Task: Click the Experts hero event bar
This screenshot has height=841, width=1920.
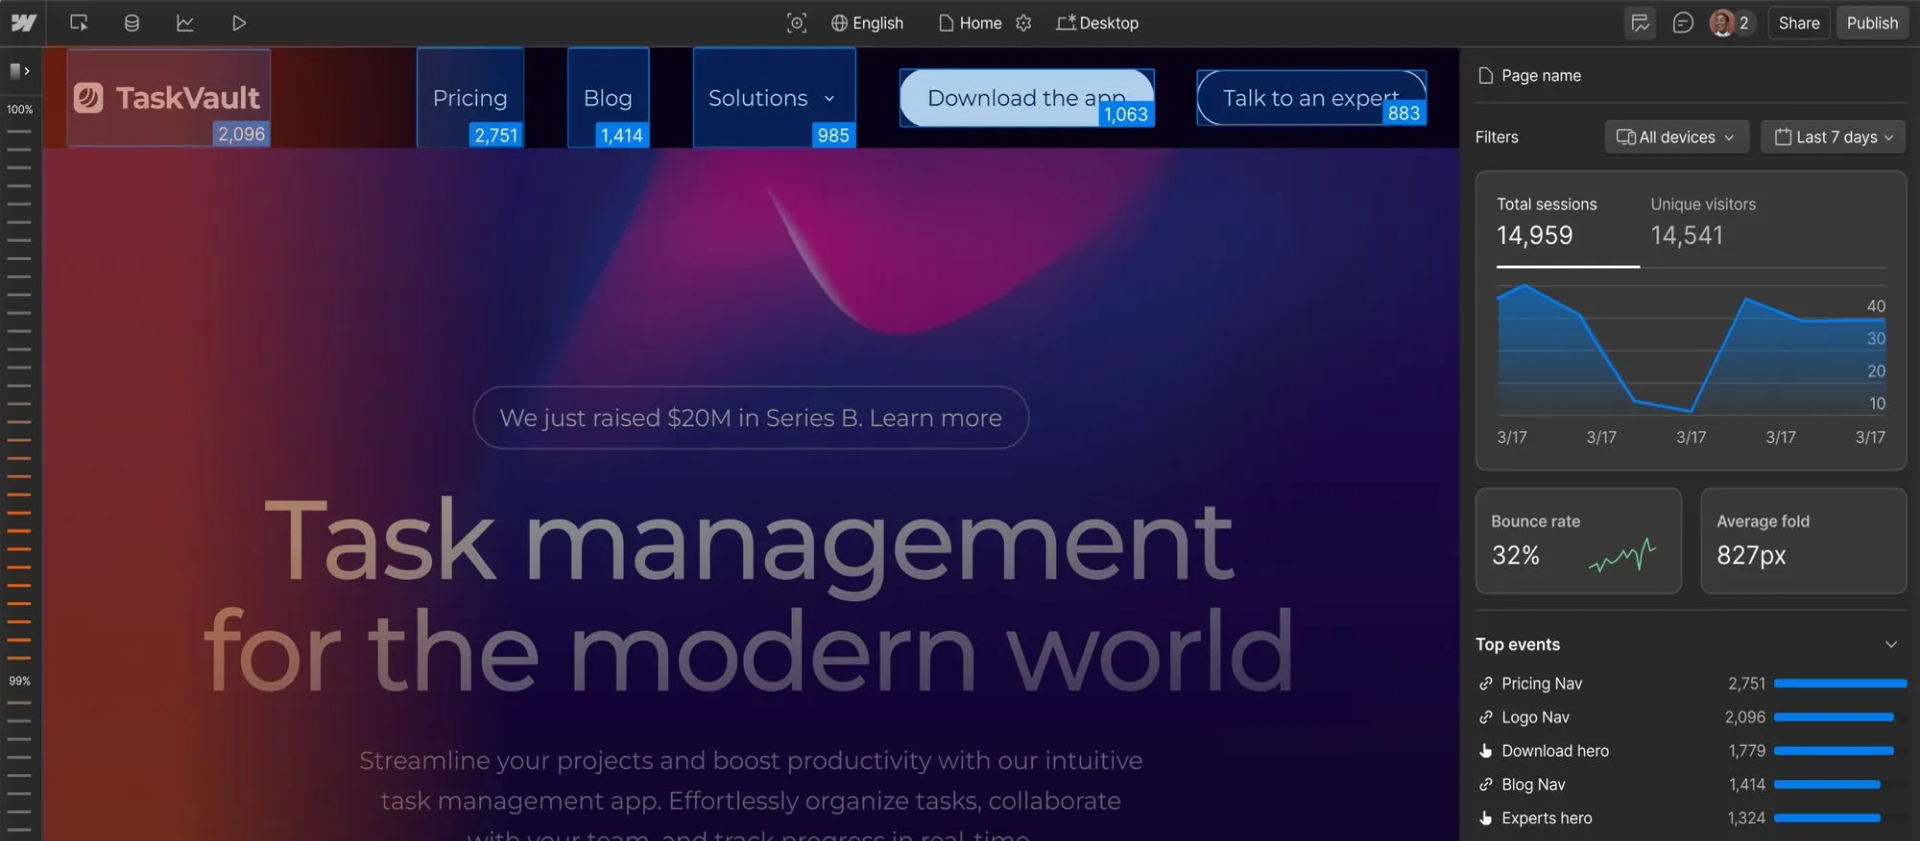Action: pyautogui.click(x=1827, y=818)
